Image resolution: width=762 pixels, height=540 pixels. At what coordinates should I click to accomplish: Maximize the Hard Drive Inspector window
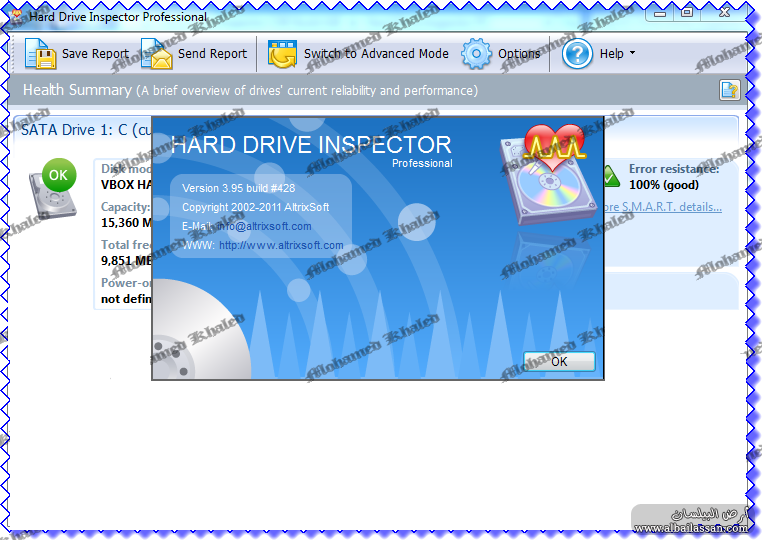(687, 13)
